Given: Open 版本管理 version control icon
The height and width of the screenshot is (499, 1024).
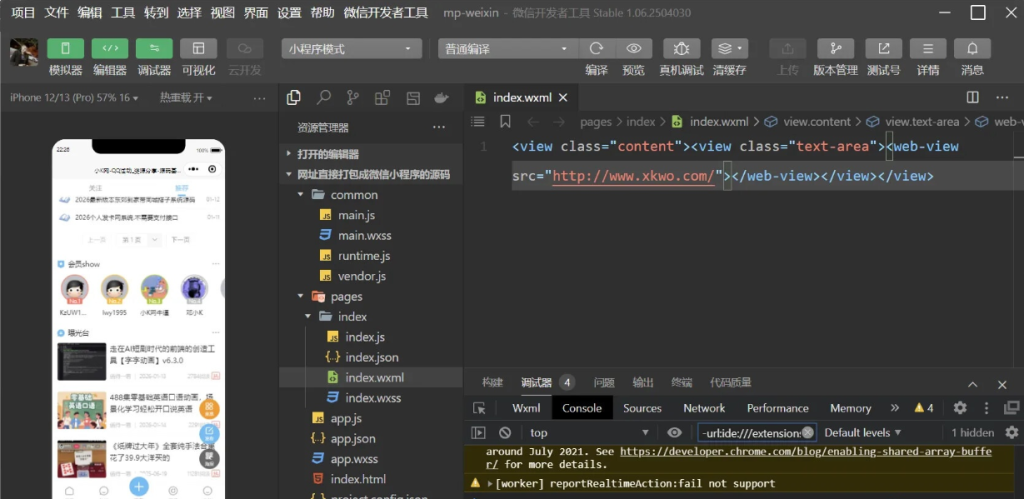Looking at the screenshot, I should [835, 49].
